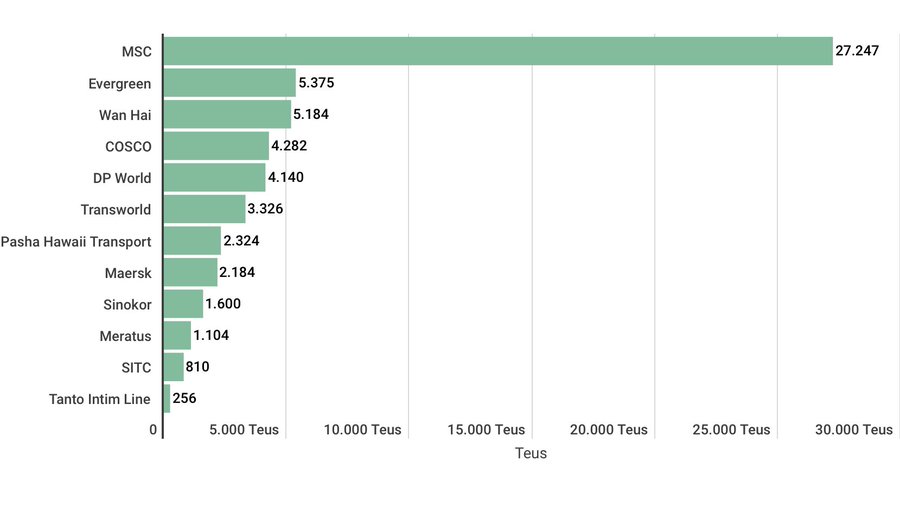Screen dimensions: 900x505
Task: Click the MSC bar in the chart
Action: 497,51
